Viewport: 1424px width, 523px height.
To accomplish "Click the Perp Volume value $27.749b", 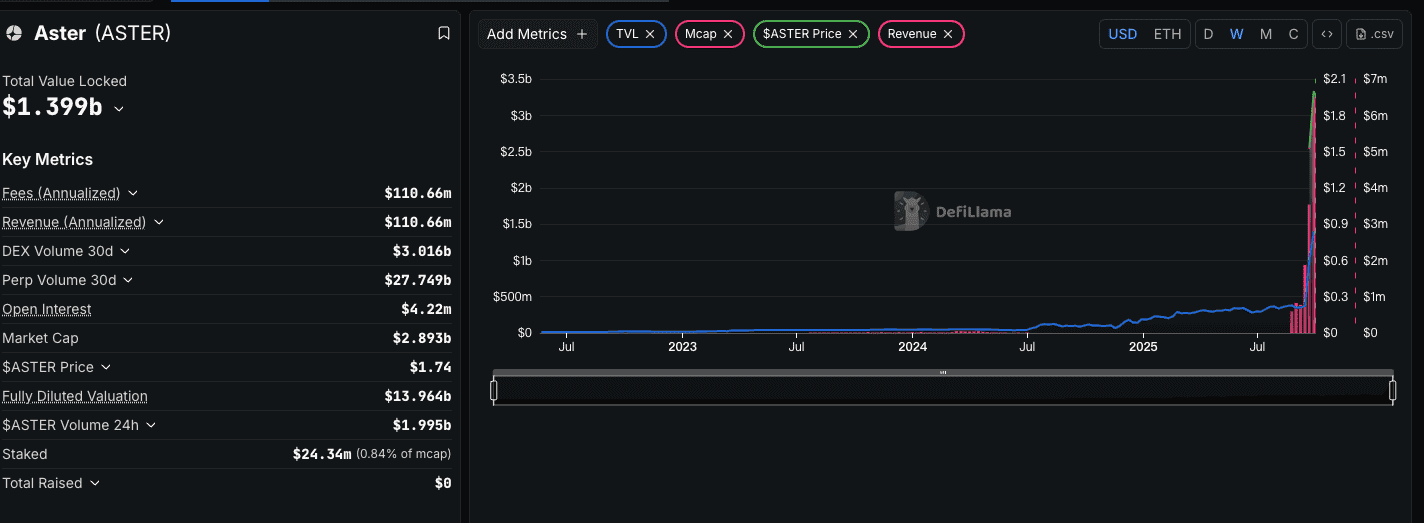I will pos(418,280).
